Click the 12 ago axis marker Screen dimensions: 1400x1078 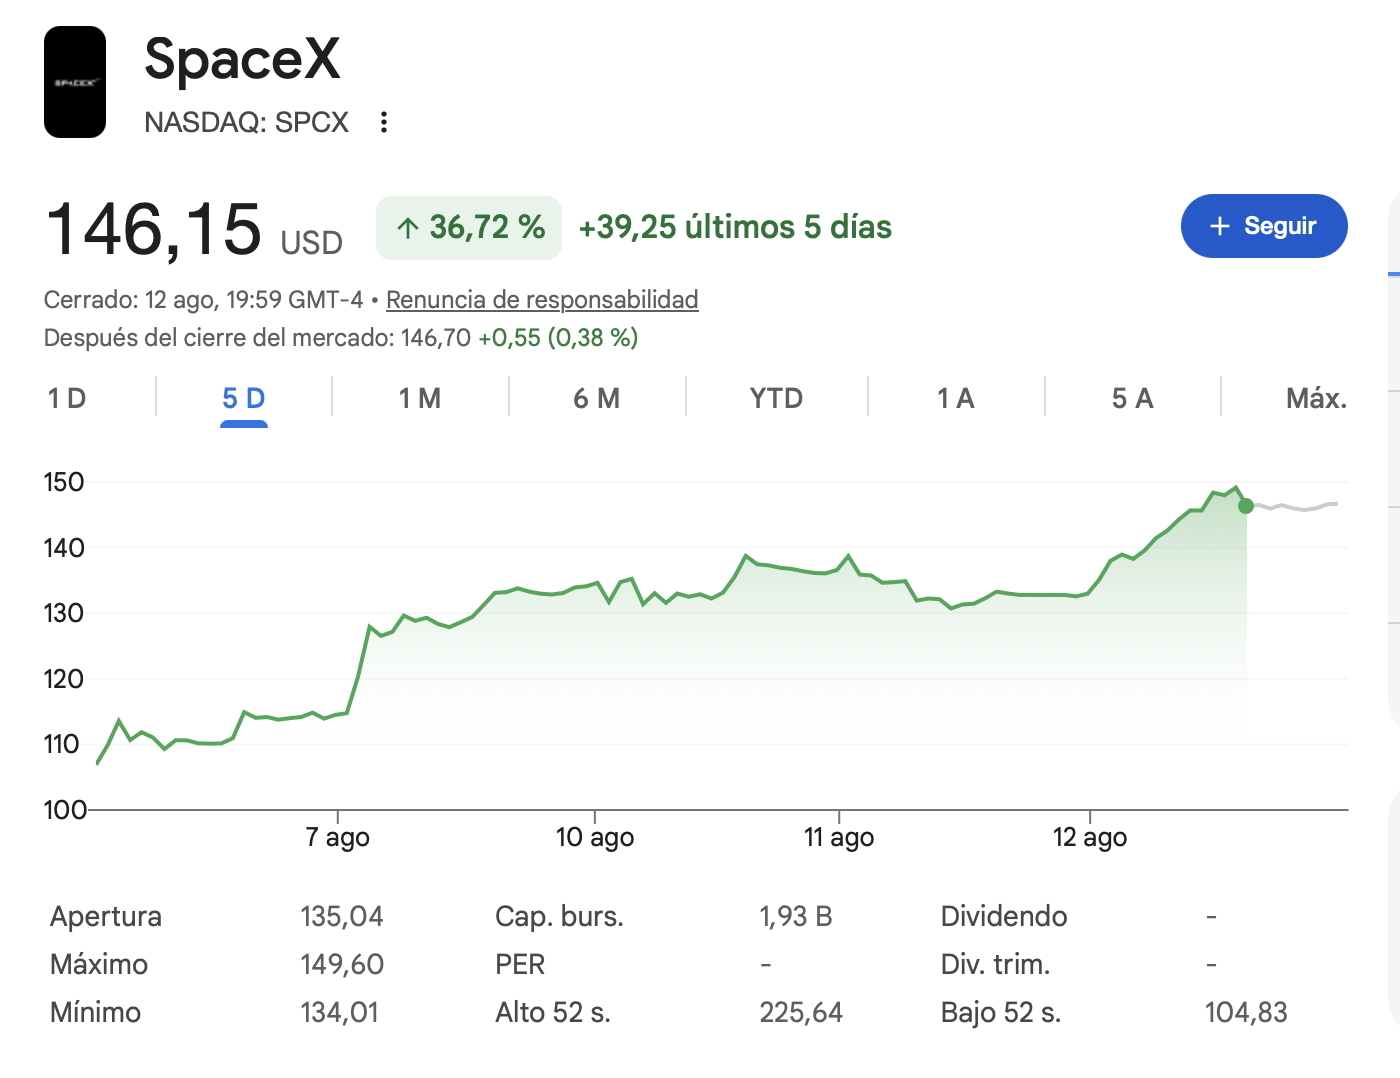tap(1090, 837)
